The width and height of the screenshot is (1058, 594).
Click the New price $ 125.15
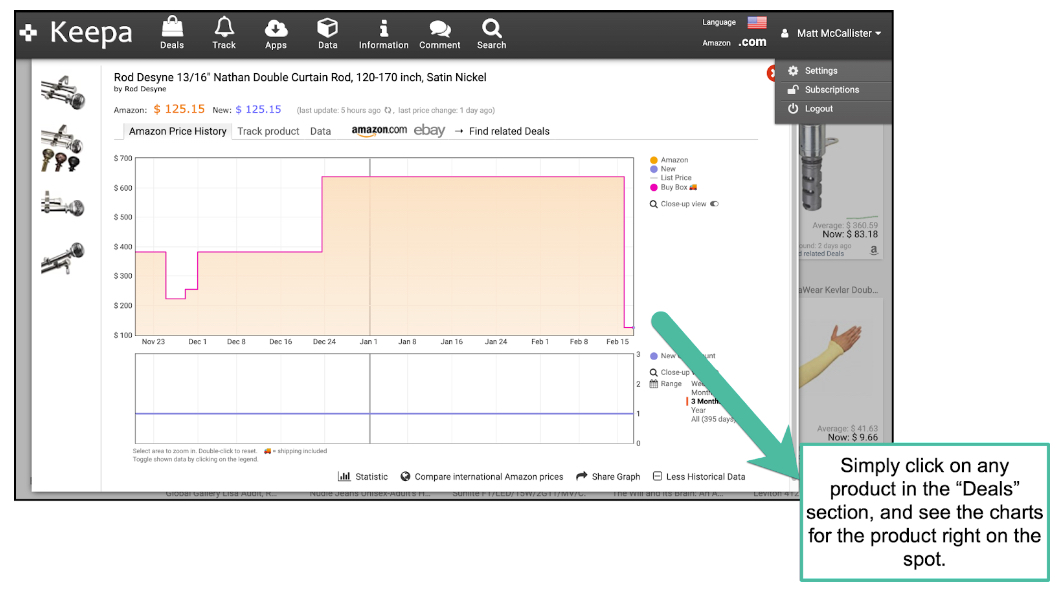coord(258,109)
